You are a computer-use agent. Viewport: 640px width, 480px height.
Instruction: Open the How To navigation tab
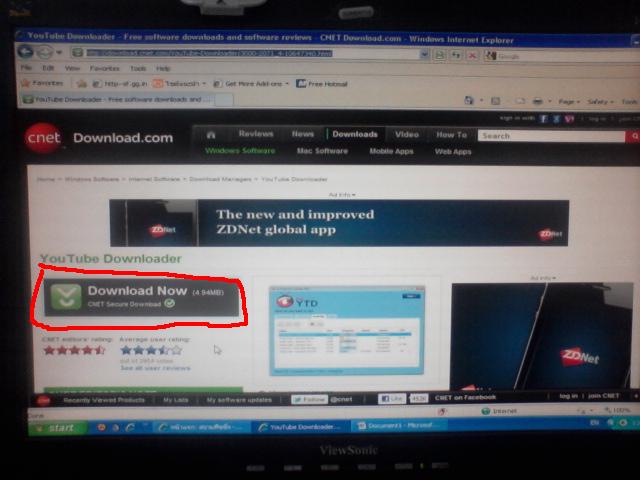point(451,135)
